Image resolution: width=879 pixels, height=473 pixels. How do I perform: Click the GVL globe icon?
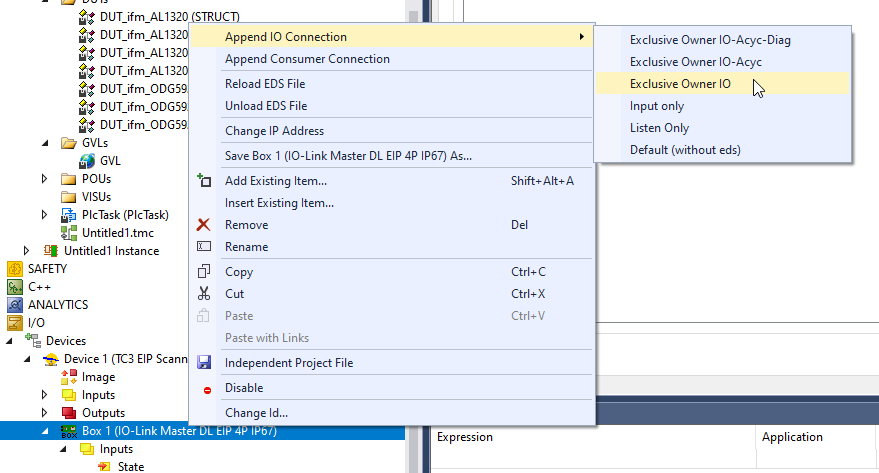point(87,161)
